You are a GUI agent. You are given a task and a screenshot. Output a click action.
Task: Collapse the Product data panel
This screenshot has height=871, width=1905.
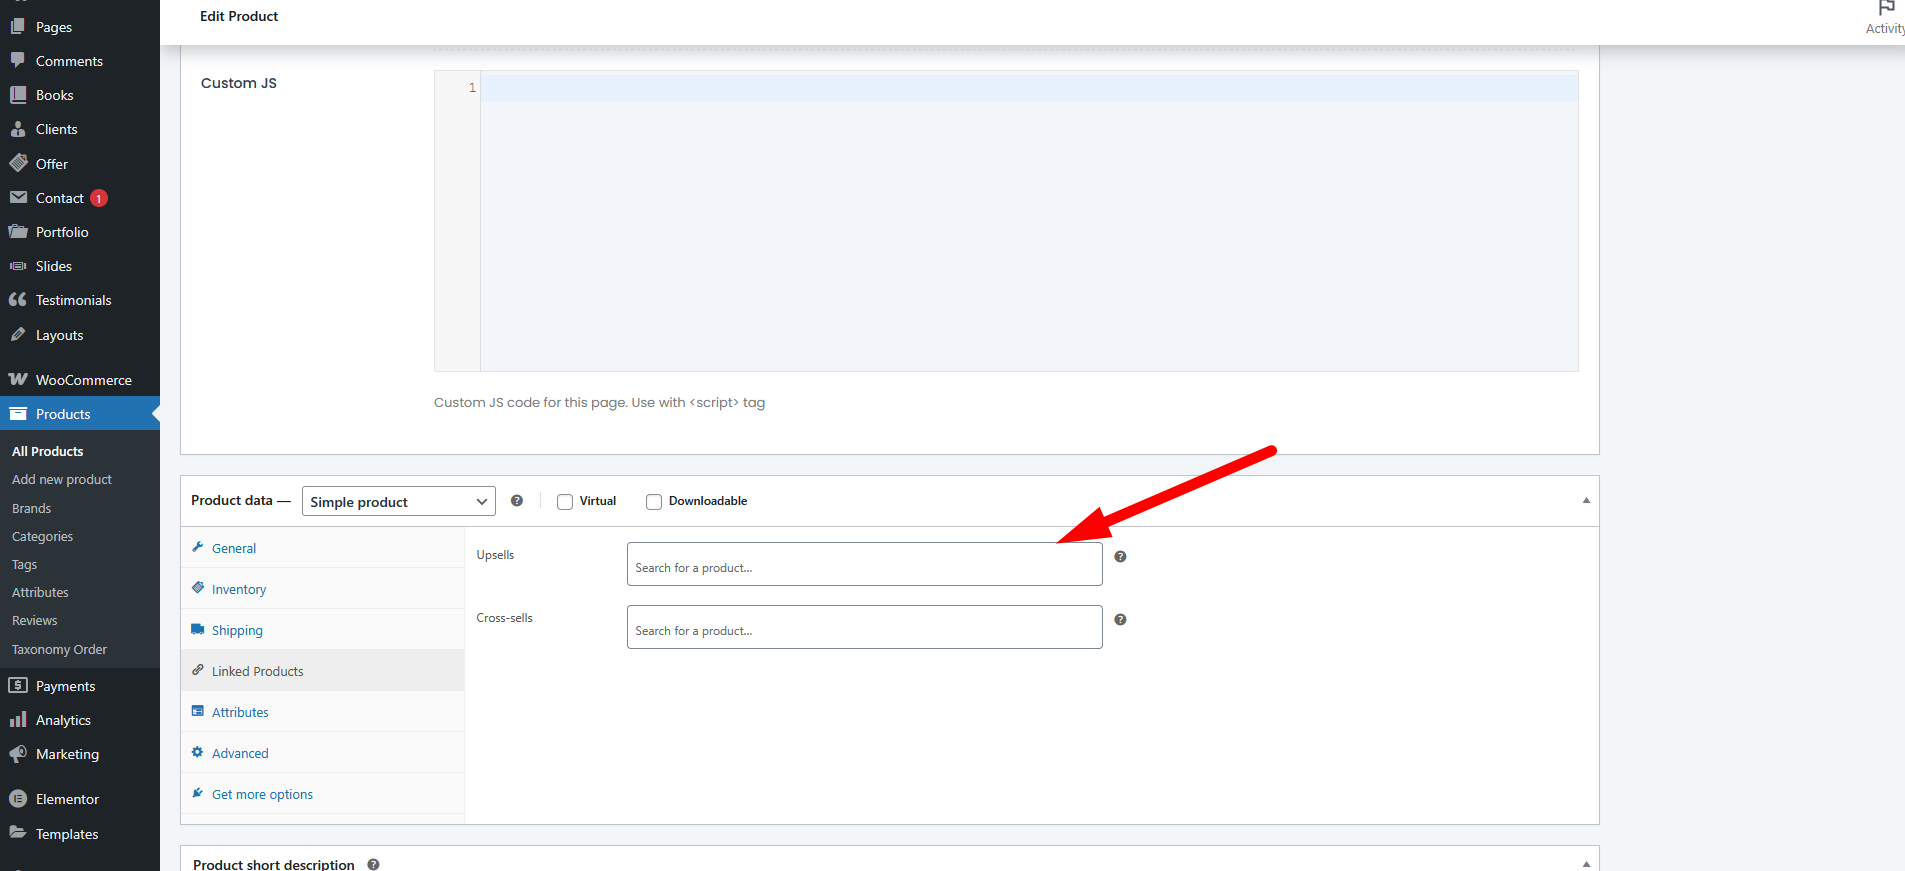(1586, 501)
